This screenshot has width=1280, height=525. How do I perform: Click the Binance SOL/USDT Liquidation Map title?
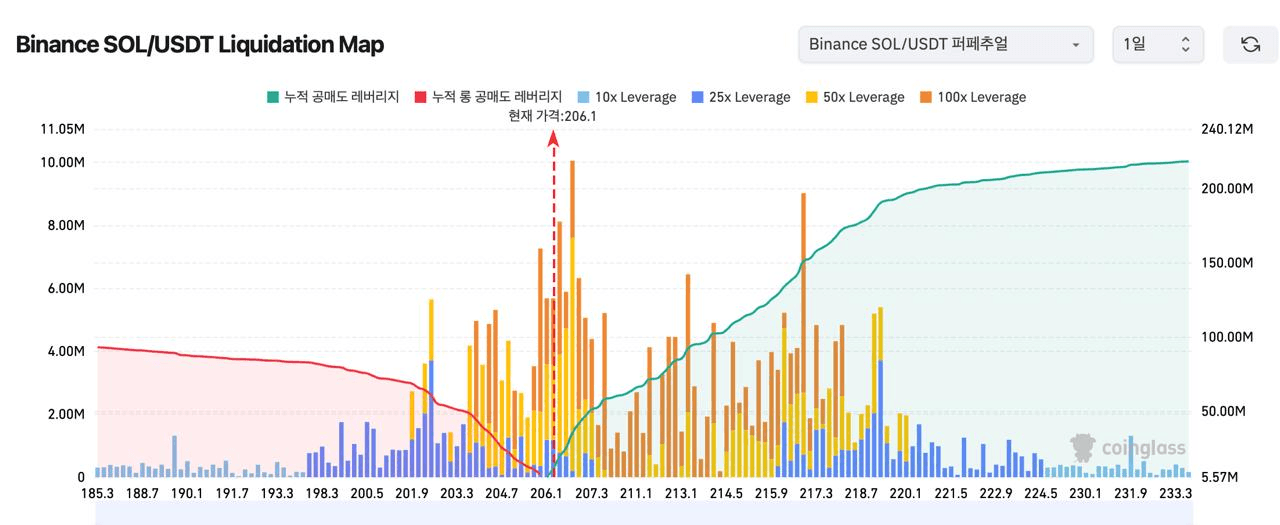[x=200, y=45]
